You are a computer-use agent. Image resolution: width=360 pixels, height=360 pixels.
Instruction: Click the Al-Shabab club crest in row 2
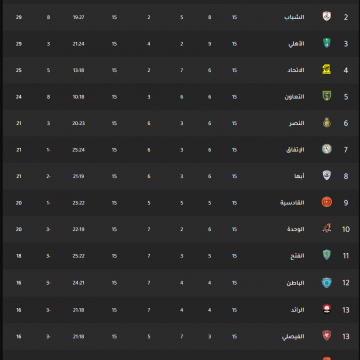[327, 16]
